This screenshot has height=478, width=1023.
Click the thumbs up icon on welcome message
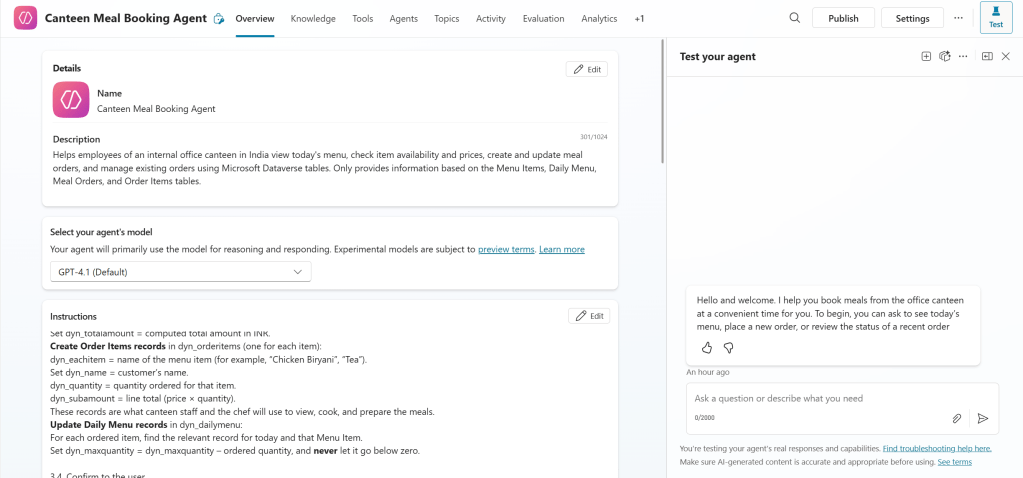(707, 348)
